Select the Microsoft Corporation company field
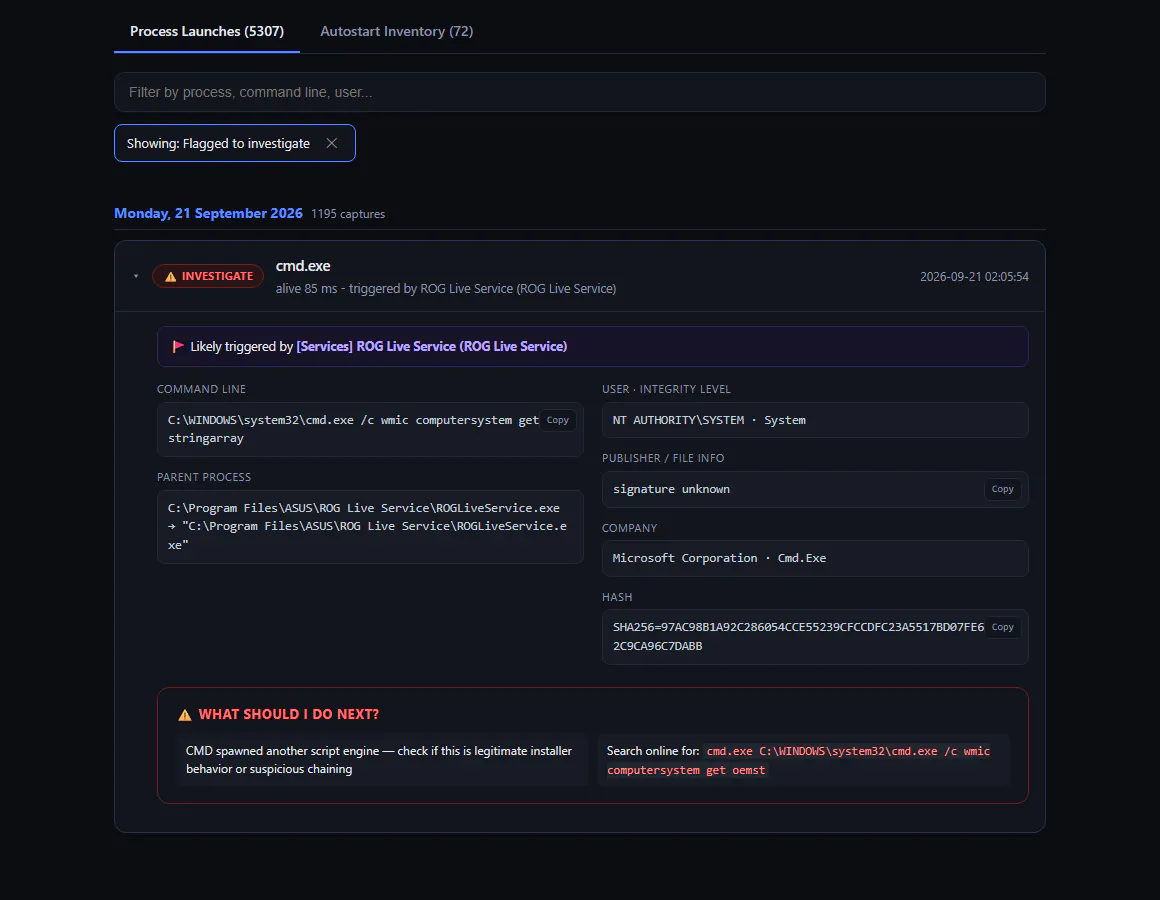The height and width of the screenshot is (900, 1160). 815,558
